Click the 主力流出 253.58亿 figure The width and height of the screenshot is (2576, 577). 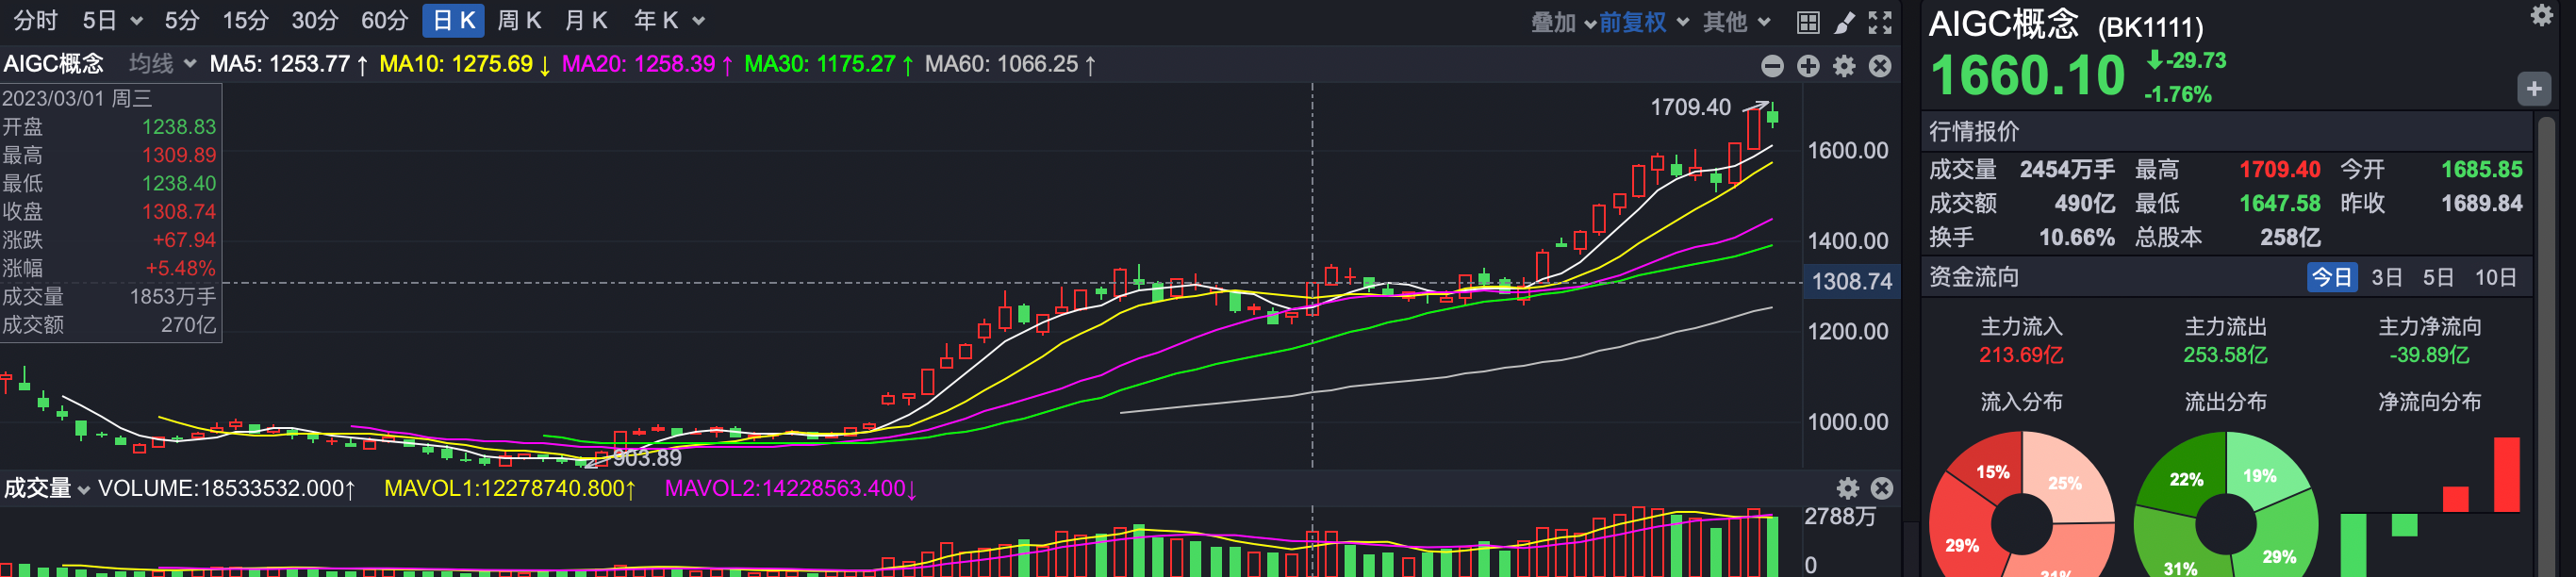pyautogui.click(x=2225, y=355)
